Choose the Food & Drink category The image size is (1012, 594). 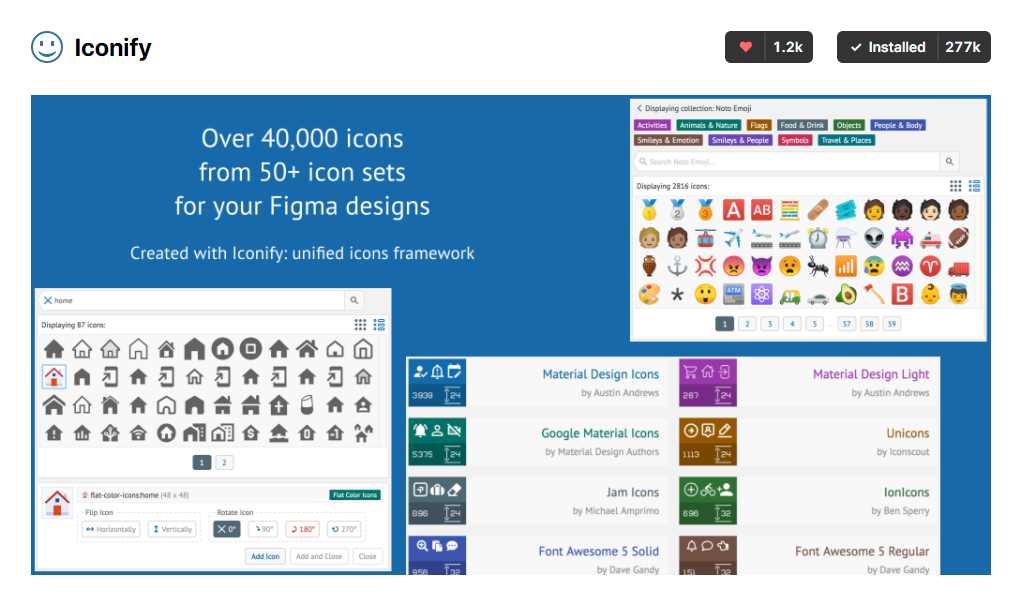(x=802, y=125)
